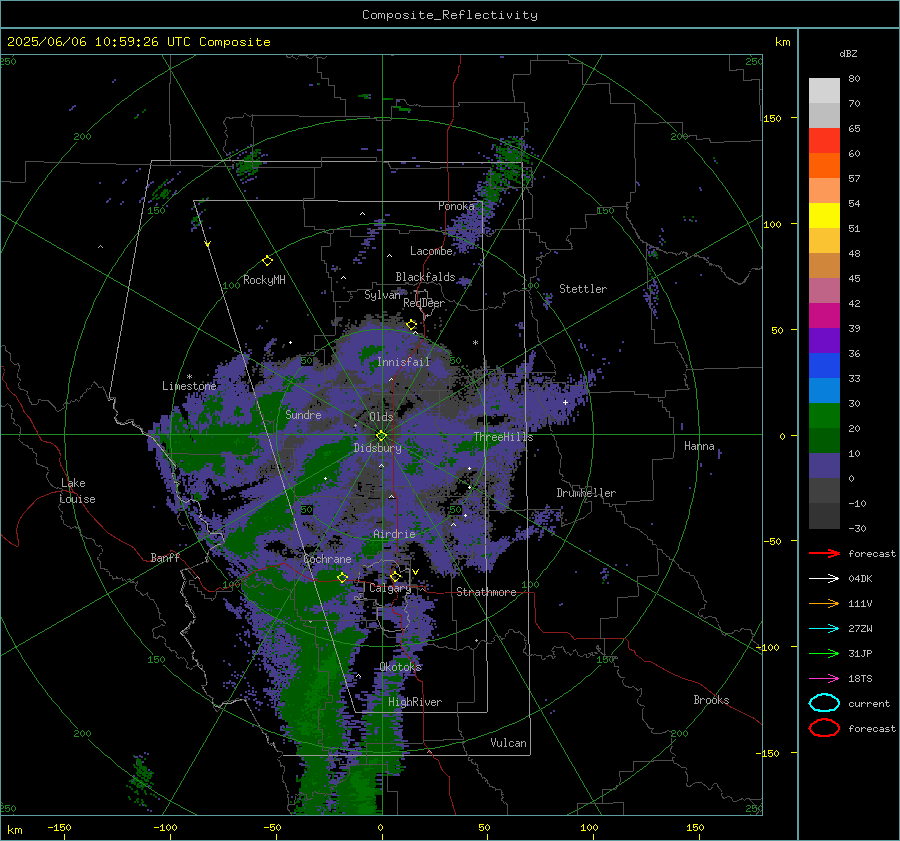Select the red forecast ellipse in legend
Image resolution: width=900 pixels, height=841 pixels.
(824, 728)
